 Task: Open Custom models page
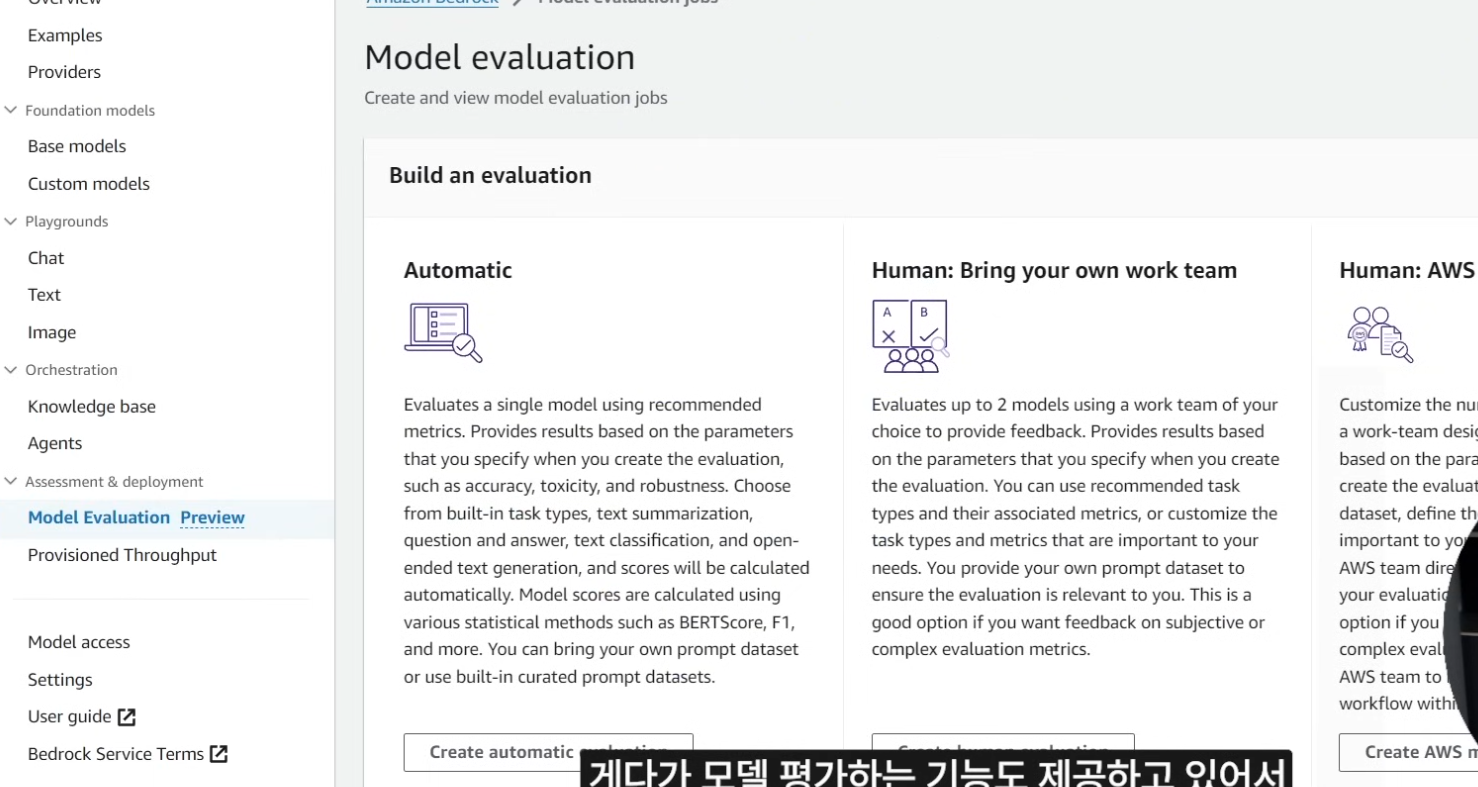(89, 184)
